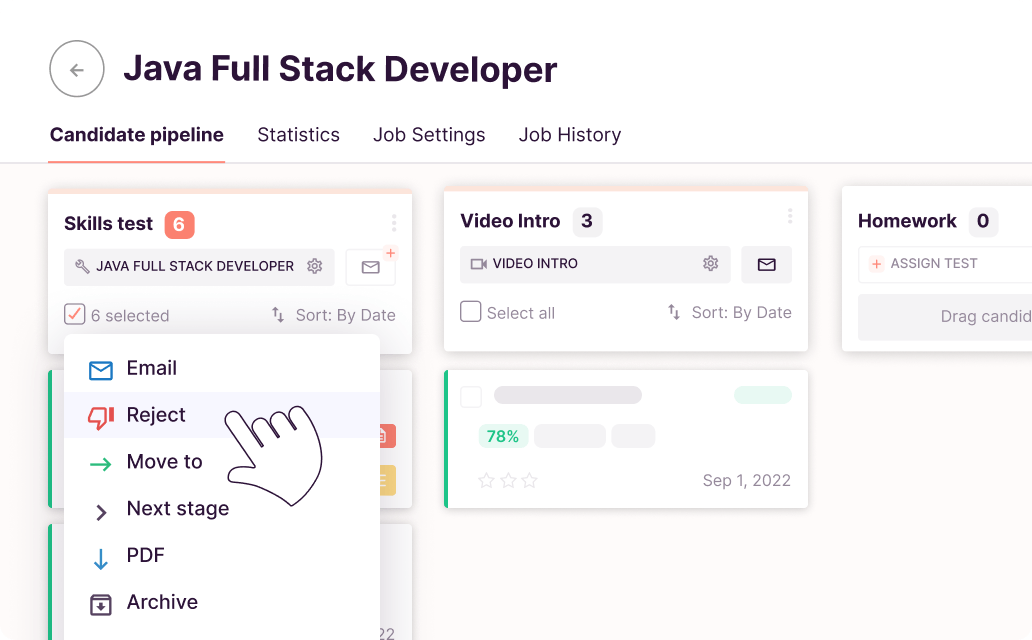Expand the Next stage submenu
The height and width of the screenshot is (640, 1032).
(x=176, y=509)
